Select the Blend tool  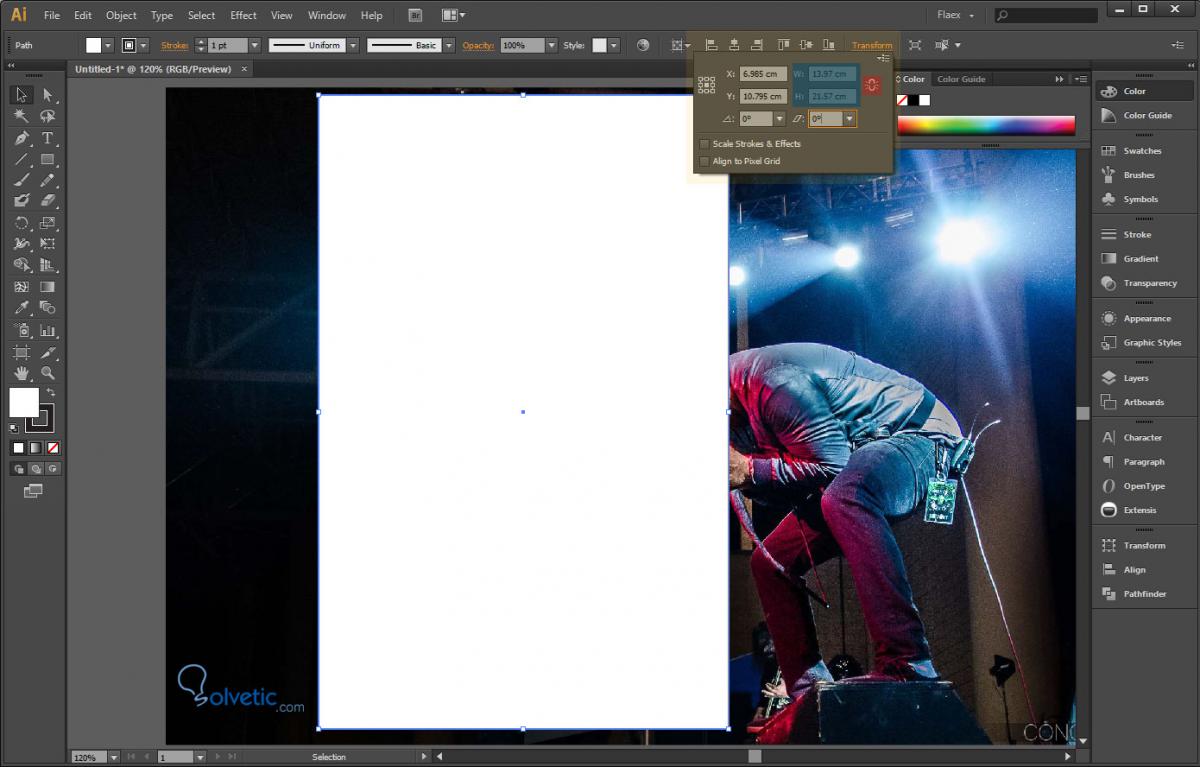[x=47, y=308]
